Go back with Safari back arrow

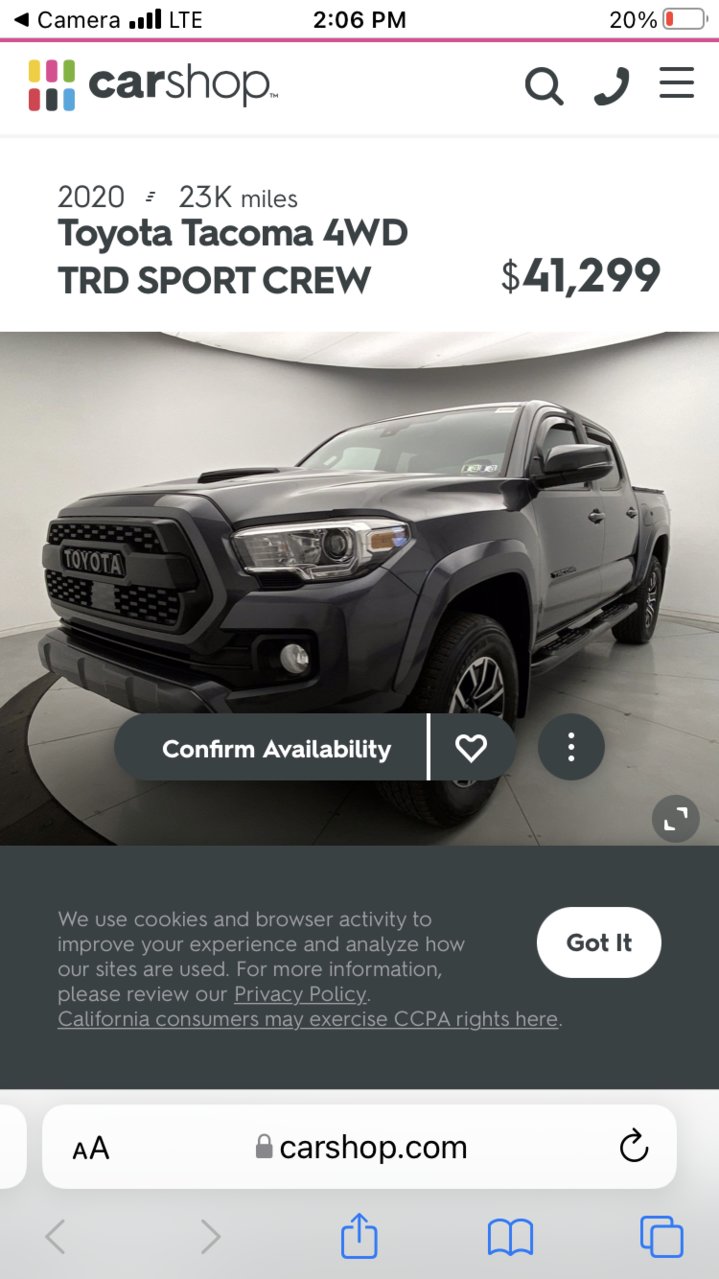point(56,1237)
